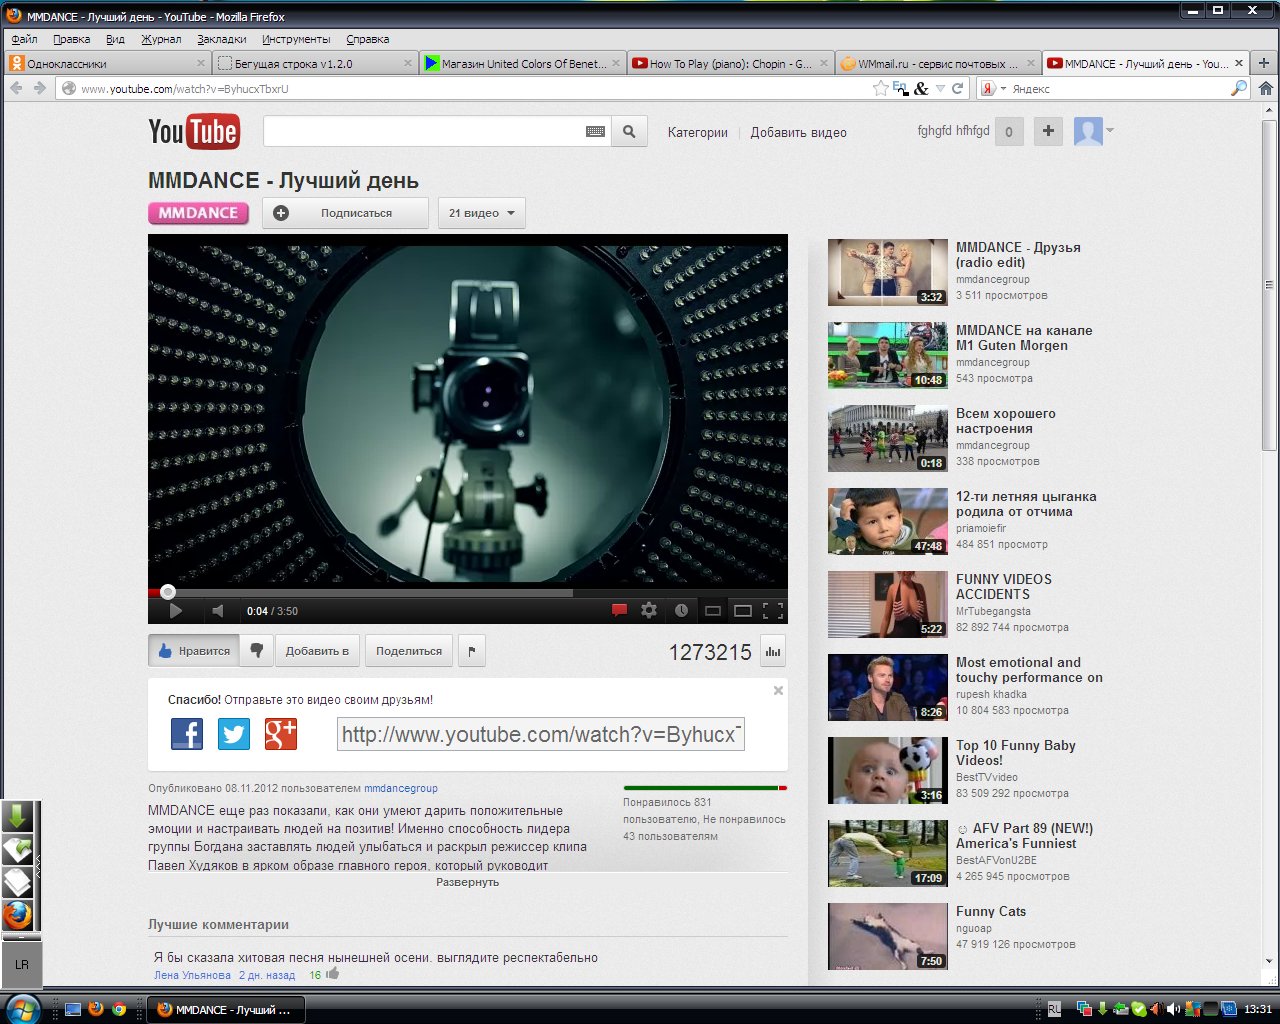Show video statistics chart
Viewport: 1280px width, 1024px height.
(773, 651)
